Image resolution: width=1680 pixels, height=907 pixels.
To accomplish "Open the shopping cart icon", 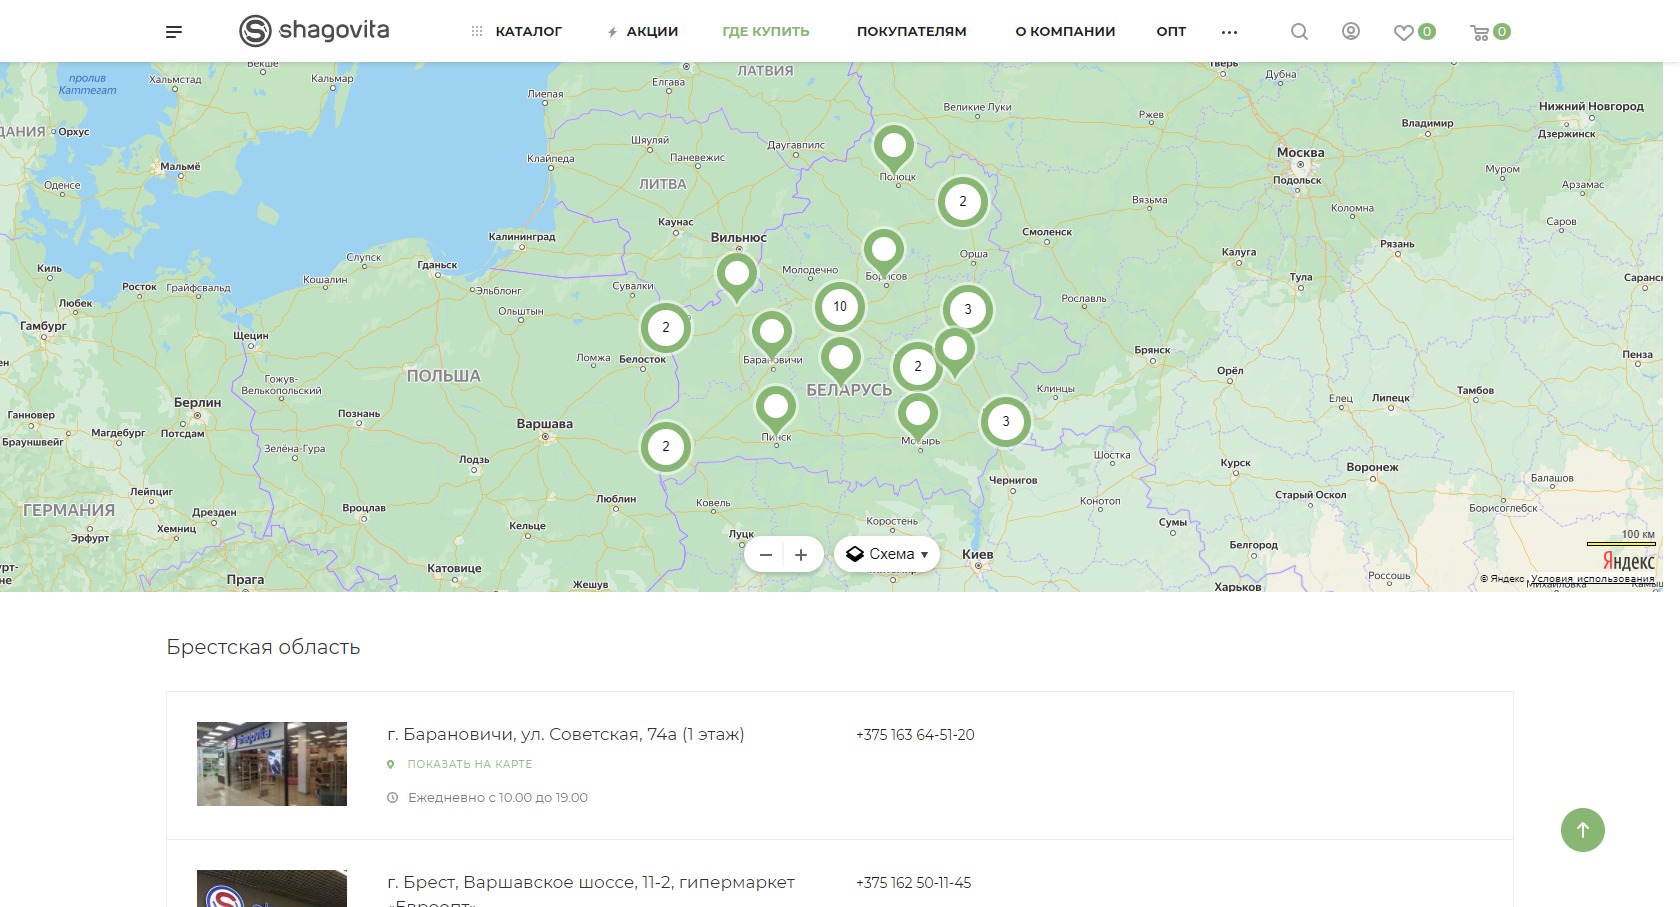I will (x=1480, y=32).
